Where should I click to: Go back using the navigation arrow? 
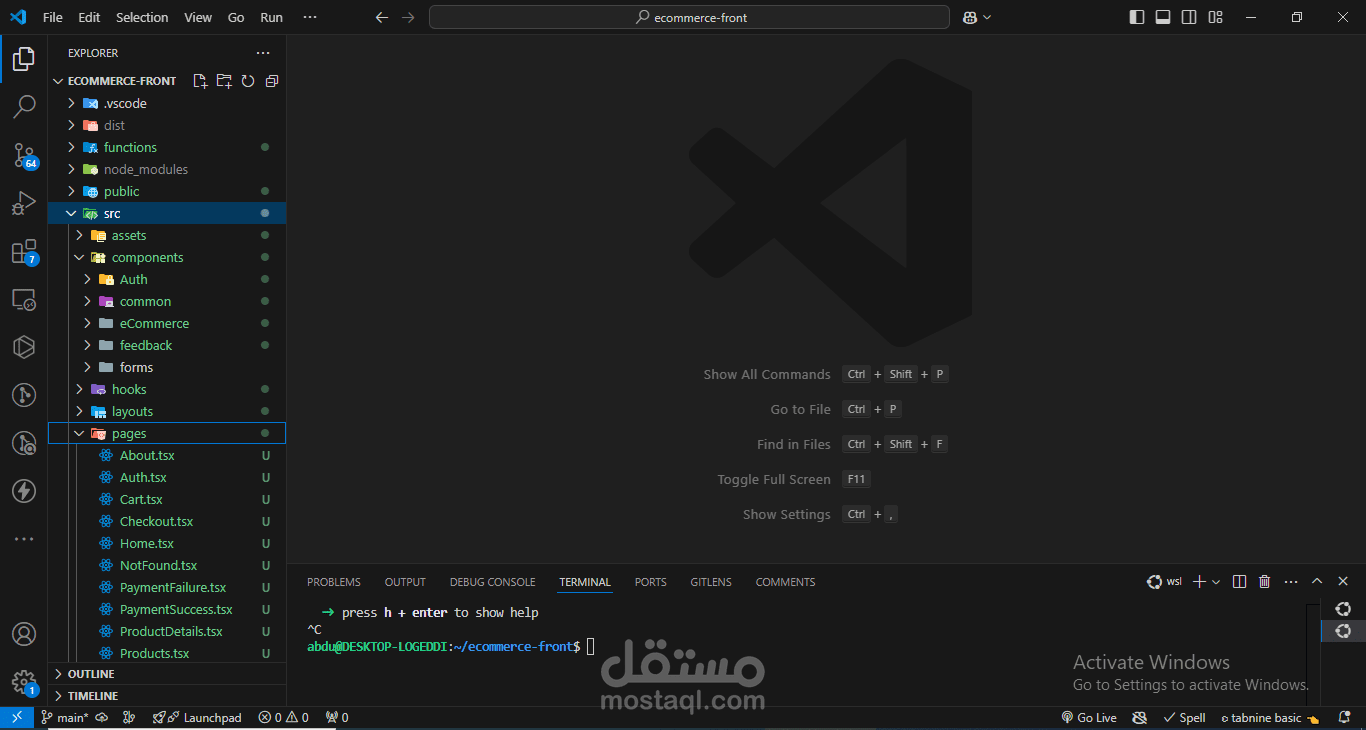381,17
